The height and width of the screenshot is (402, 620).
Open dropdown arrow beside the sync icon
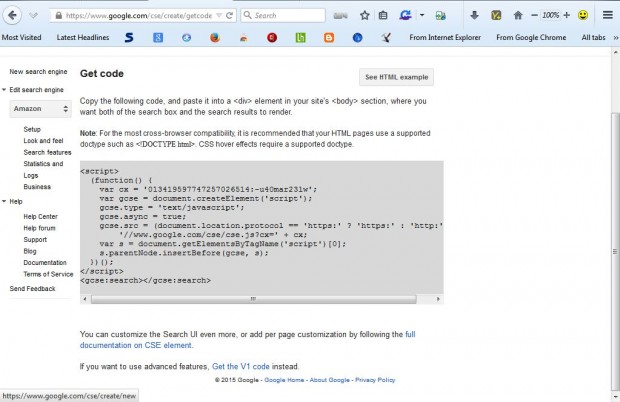[422, 15]
